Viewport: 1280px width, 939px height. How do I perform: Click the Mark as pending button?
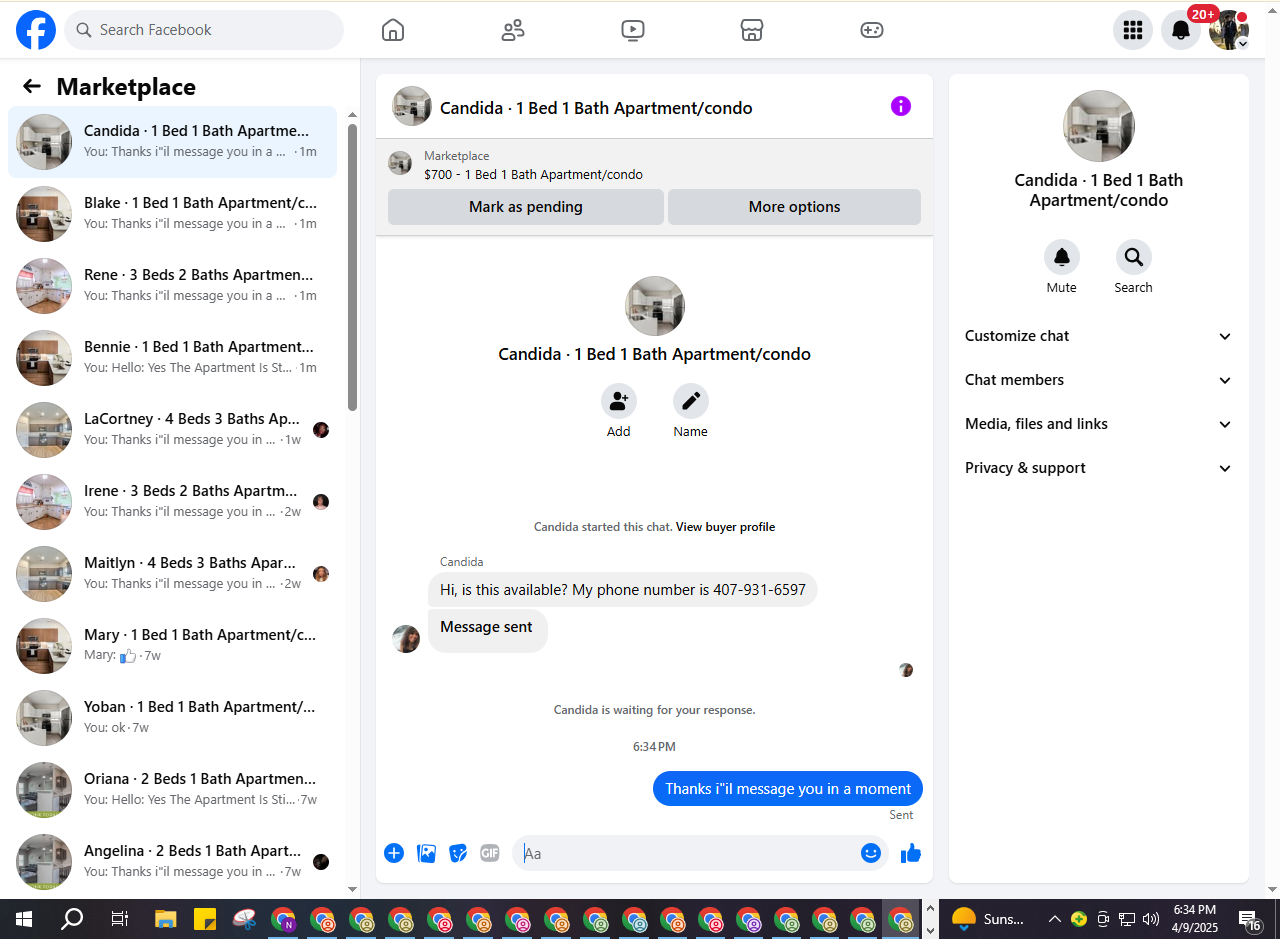pos(526,207)
